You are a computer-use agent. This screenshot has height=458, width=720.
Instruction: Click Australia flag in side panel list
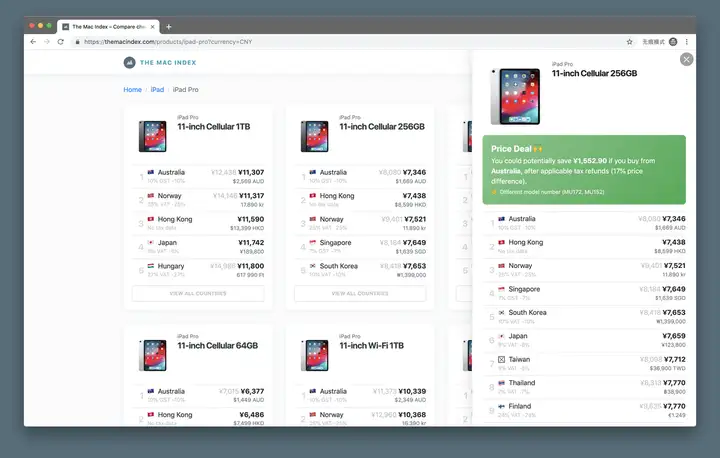[x=501, y=219]
